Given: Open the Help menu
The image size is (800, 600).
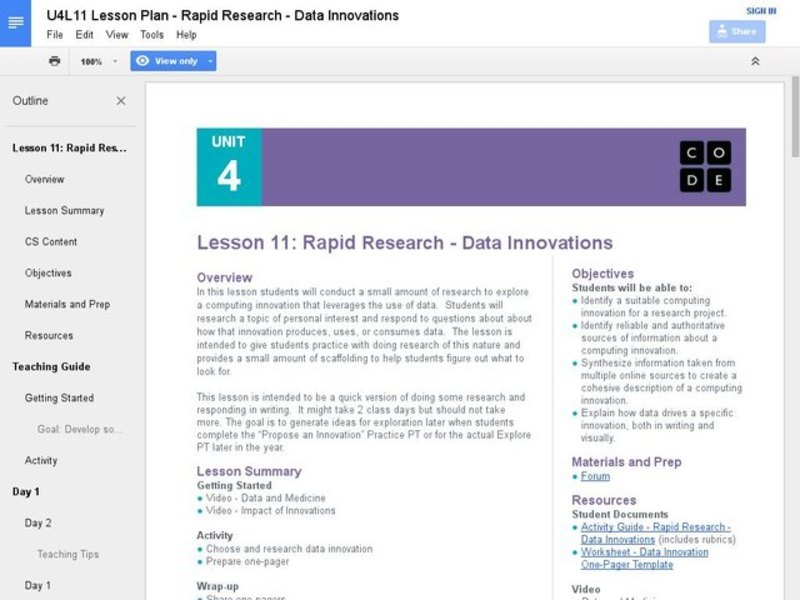Looking at the screenshot, I should click(185, 33).
